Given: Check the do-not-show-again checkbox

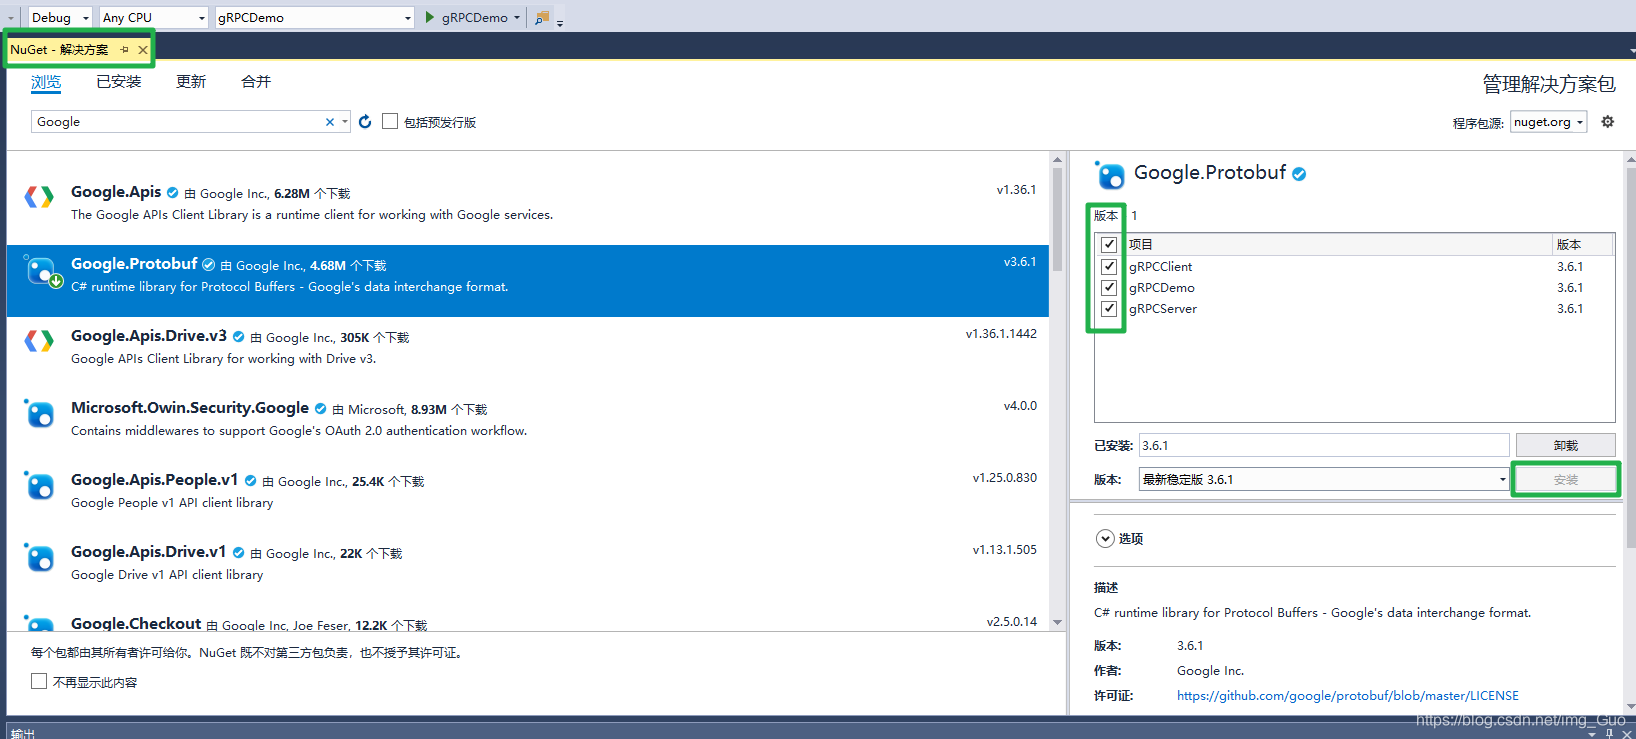Looking at the screenshot, I should pos(39,681).
